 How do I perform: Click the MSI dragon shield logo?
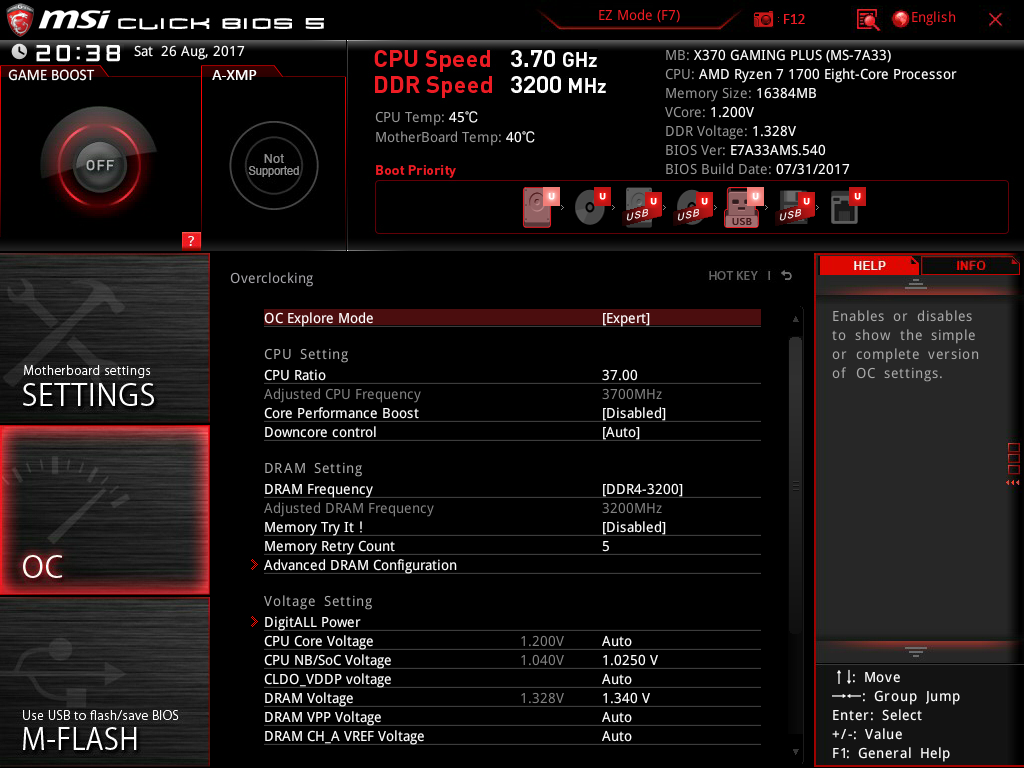[20, 20]
